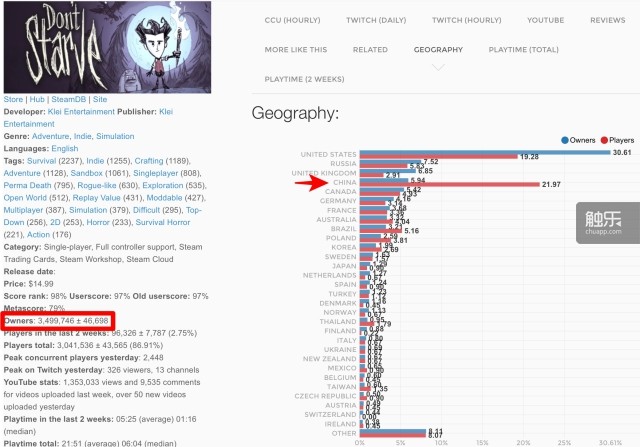Open the More Like This tab
Screen dimensions: 640x447
pos(295,48)
